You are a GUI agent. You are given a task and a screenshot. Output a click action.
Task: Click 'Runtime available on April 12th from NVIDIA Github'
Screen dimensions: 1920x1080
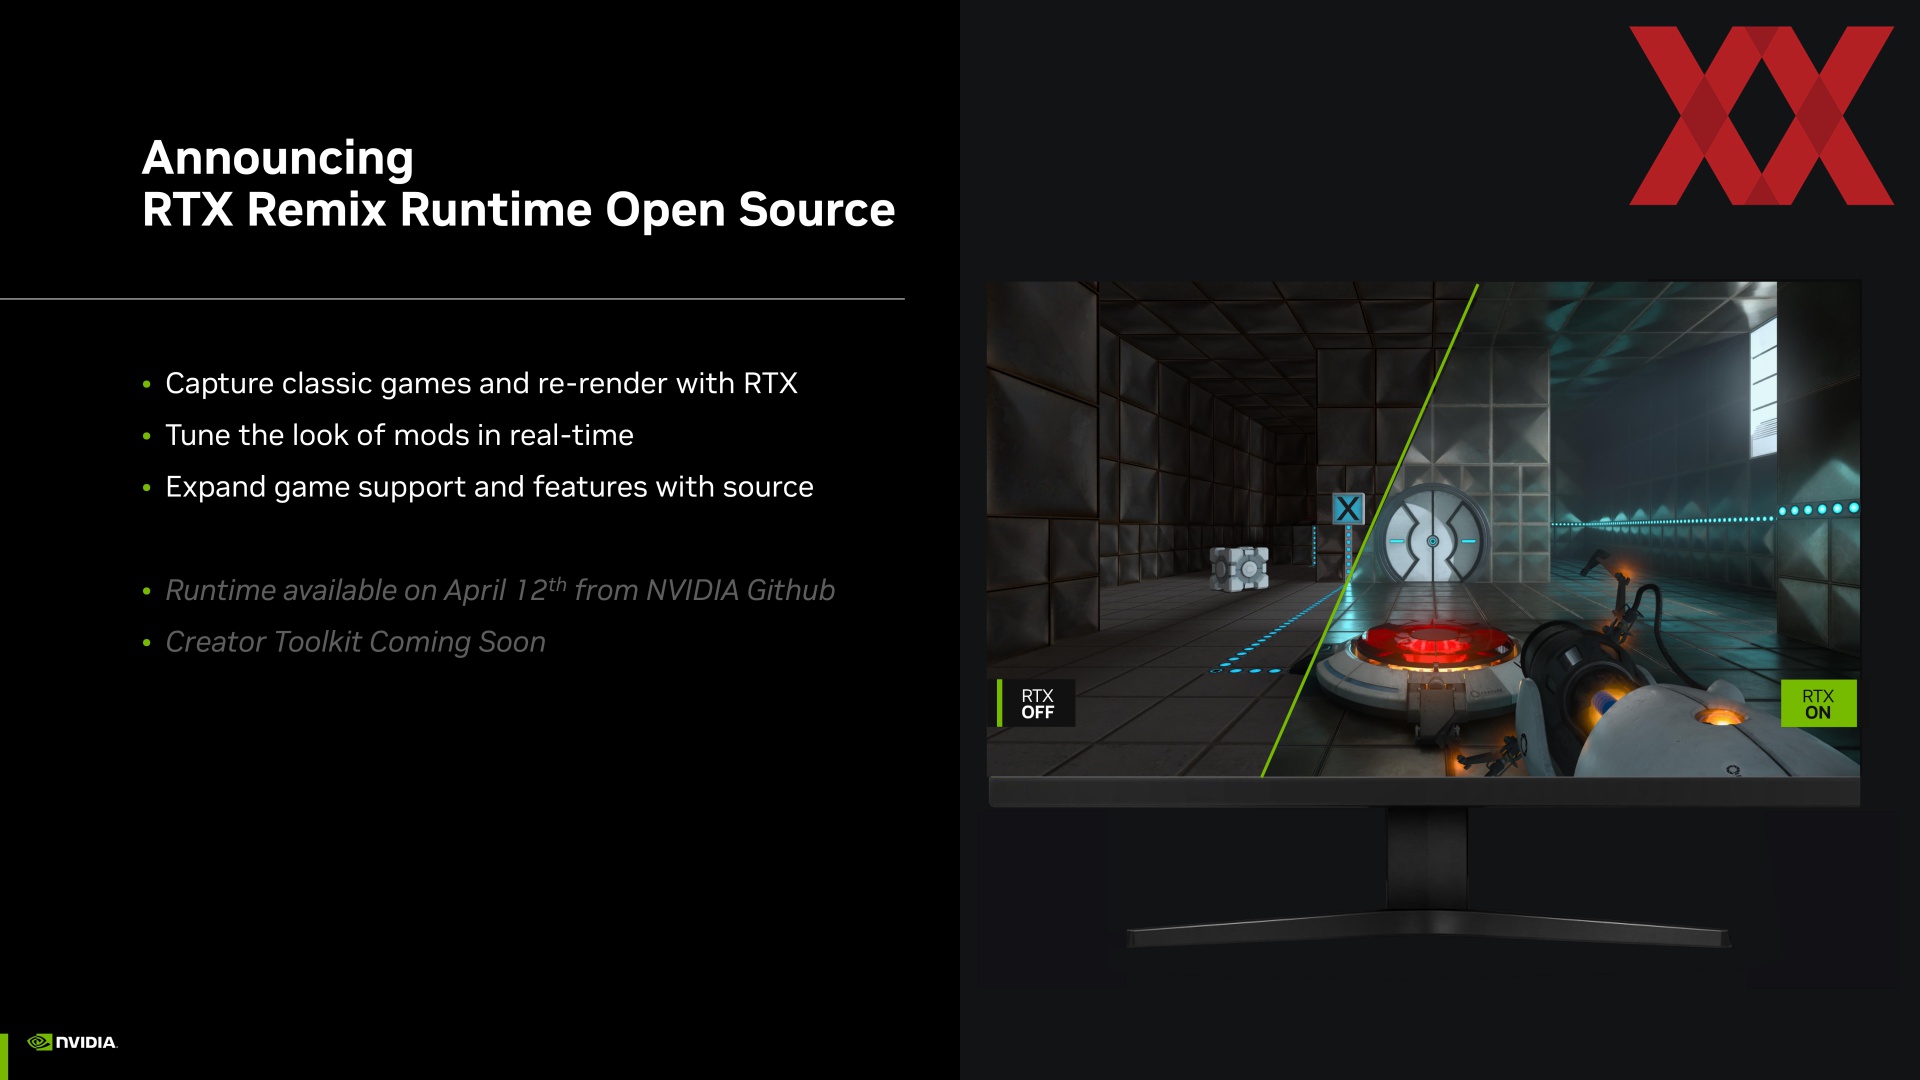tap(500, 590)
